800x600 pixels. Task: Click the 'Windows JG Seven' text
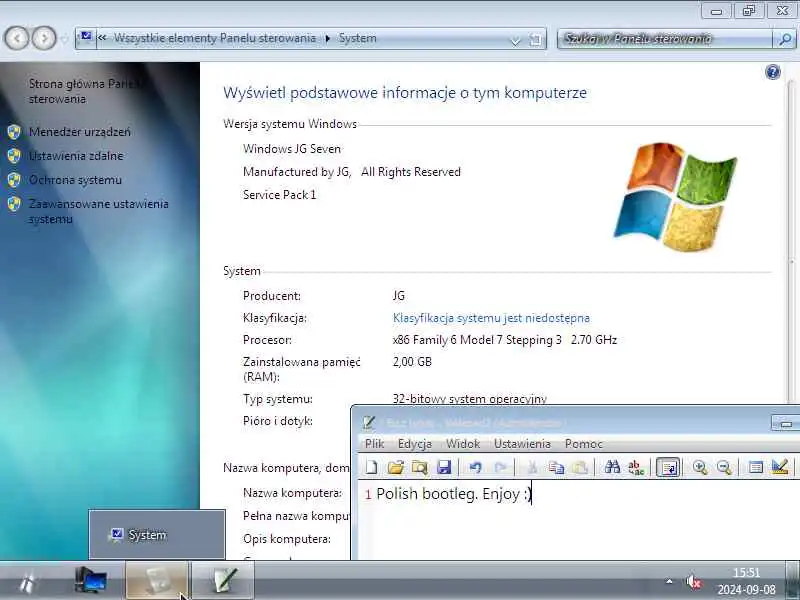click(x=292, y=149)
